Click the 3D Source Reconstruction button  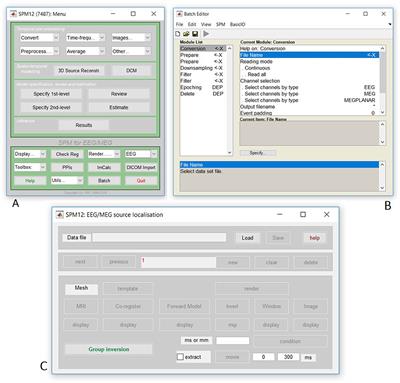[x=79, y=71]
